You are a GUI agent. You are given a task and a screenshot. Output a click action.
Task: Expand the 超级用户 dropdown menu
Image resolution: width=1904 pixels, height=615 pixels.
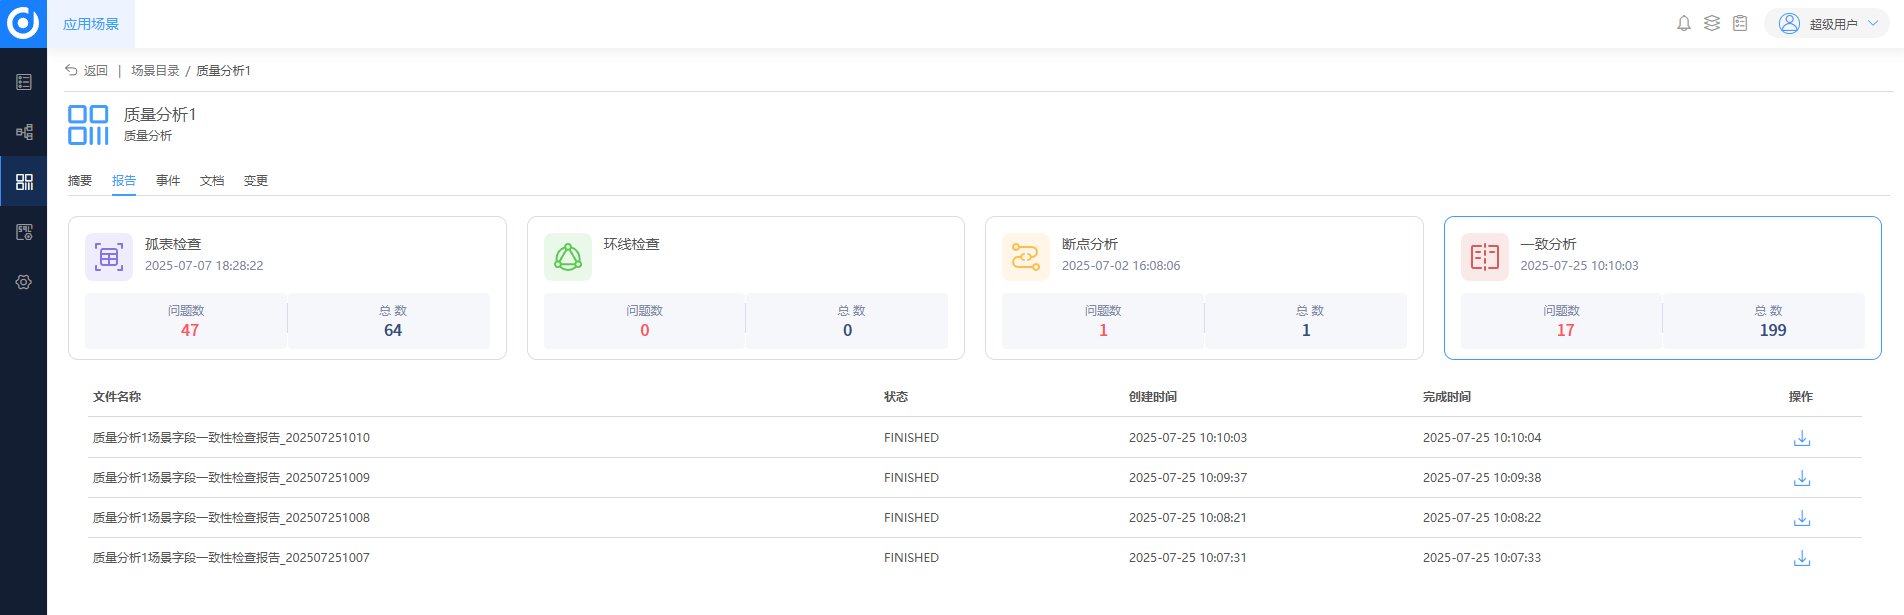1873,23
